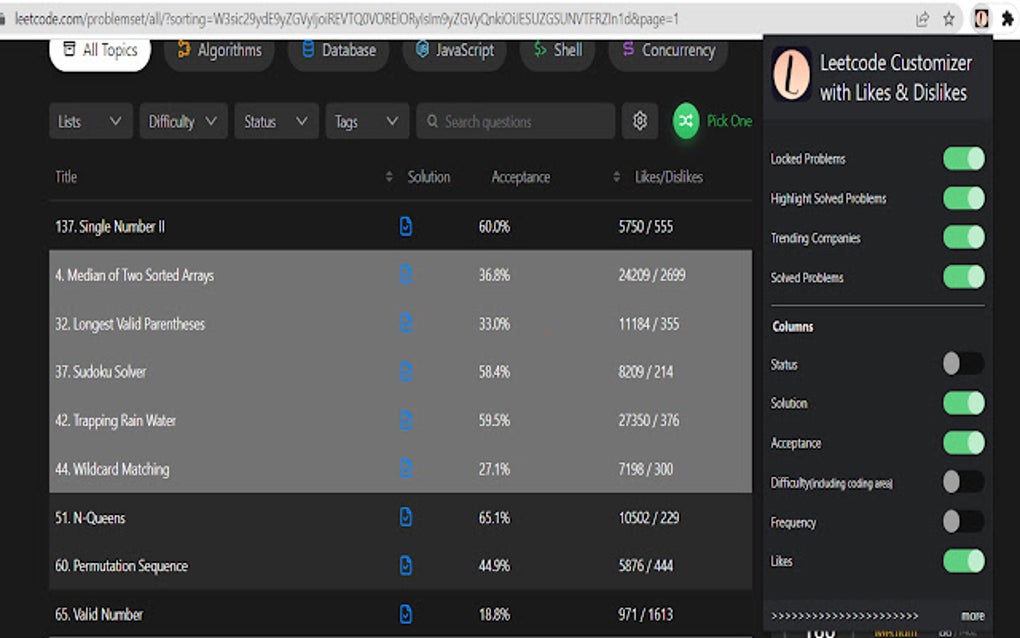Enable the Difficulty column switch
The width and height of the screenshot is (1020, 638).
point(964,482)
